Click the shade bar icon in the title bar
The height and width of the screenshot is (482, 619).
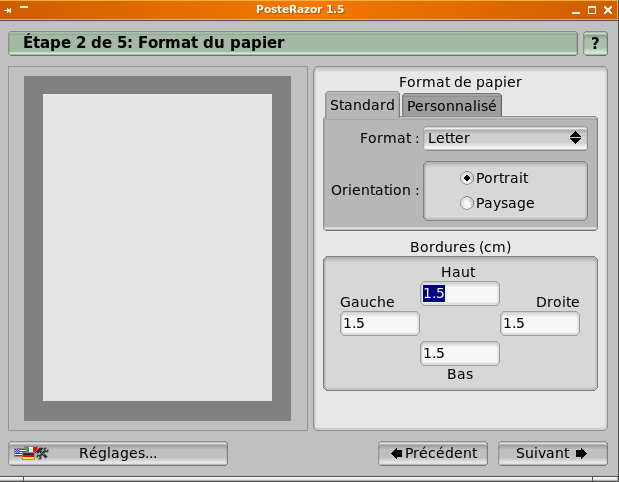coord(24,7)
